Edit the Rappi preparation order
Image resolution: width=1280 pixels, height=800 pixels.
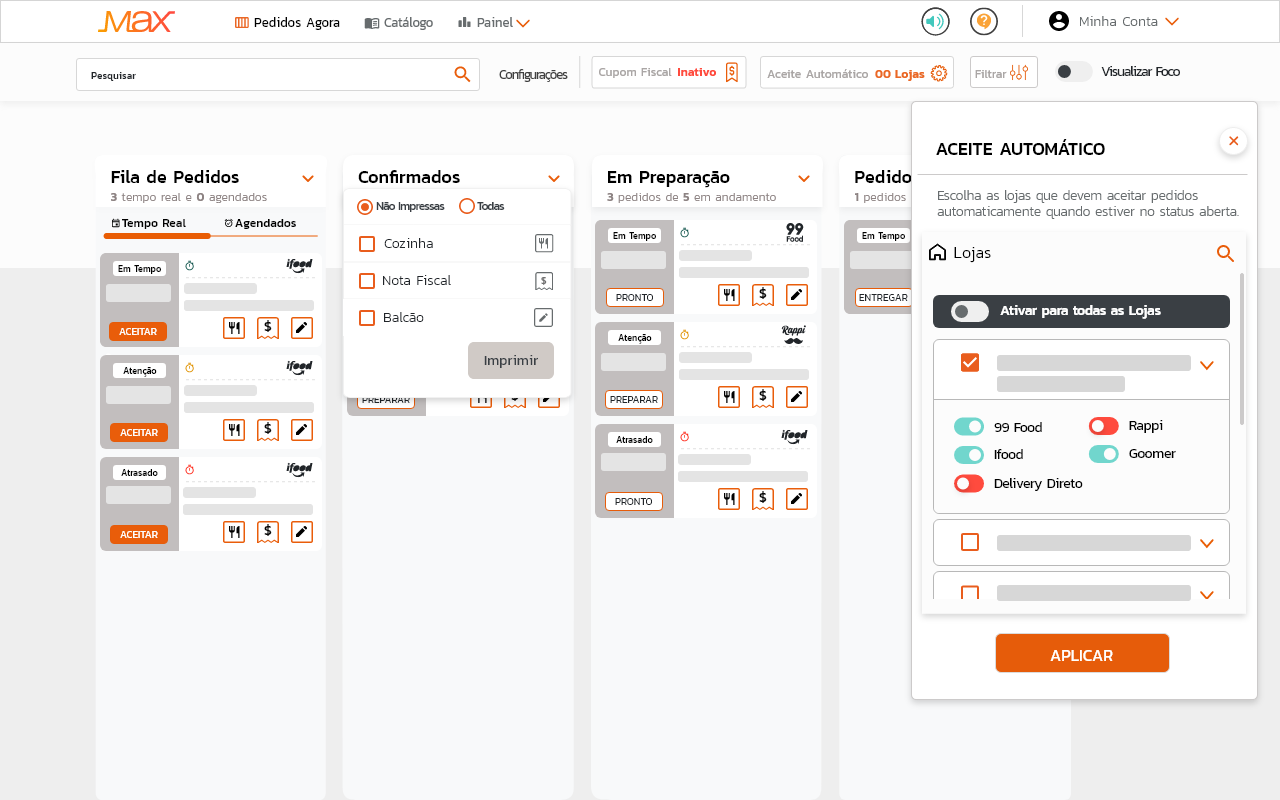[x=797, y=397]
